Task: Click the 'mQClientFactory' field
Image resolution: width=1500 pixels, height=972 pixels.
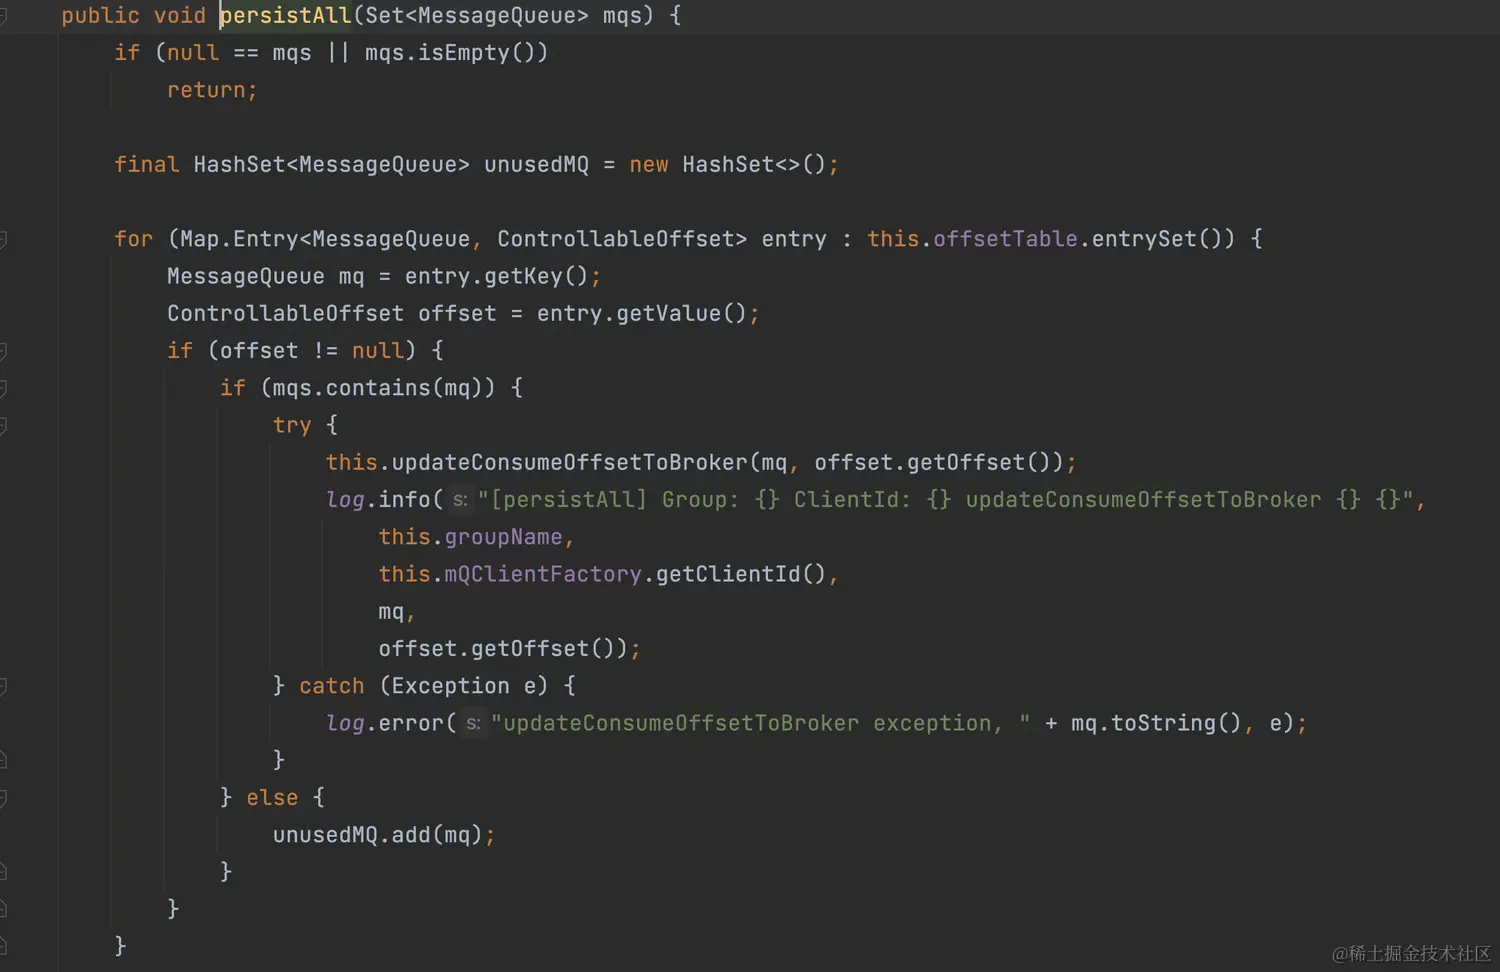Action: pyautogui.click(x=543, y=574)
